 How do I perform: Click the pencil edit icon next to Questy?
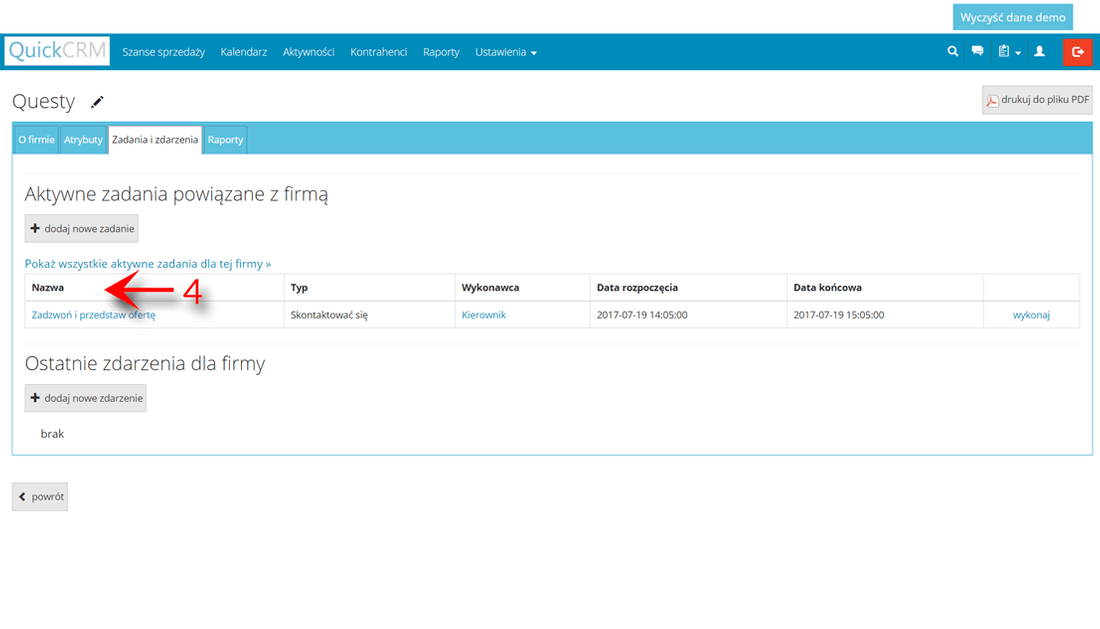(97, 102)
